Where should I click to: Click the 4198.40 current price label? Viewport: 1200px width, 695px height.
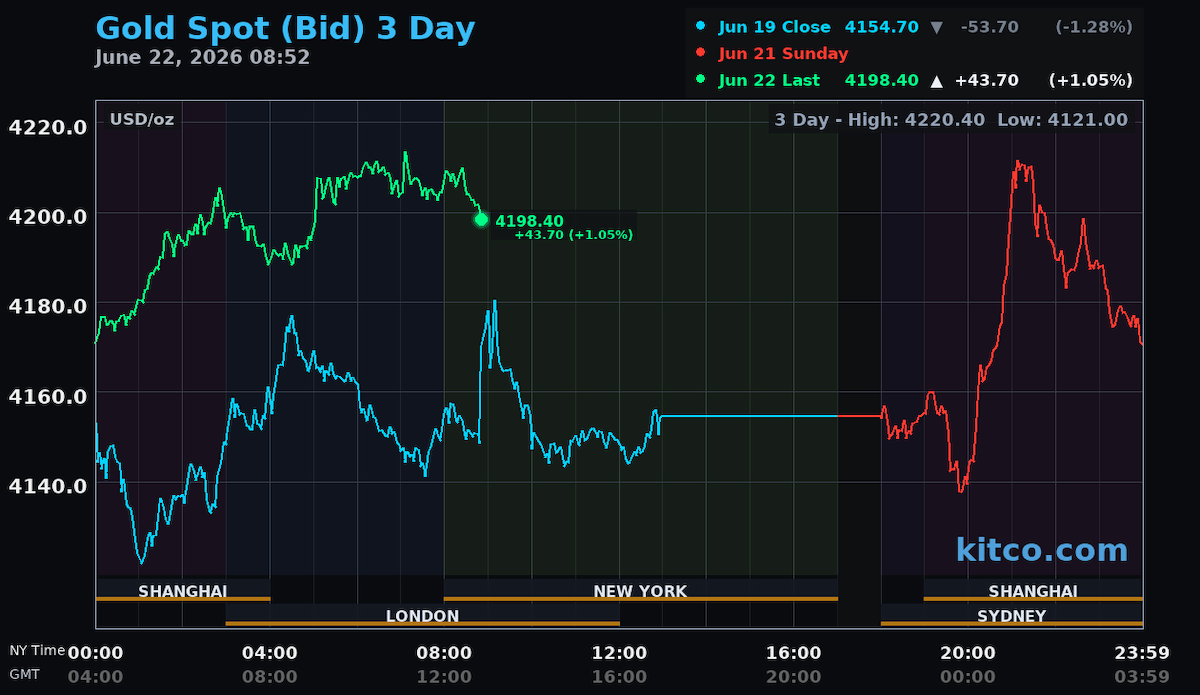pyautogui.click(x=529, y=221)
